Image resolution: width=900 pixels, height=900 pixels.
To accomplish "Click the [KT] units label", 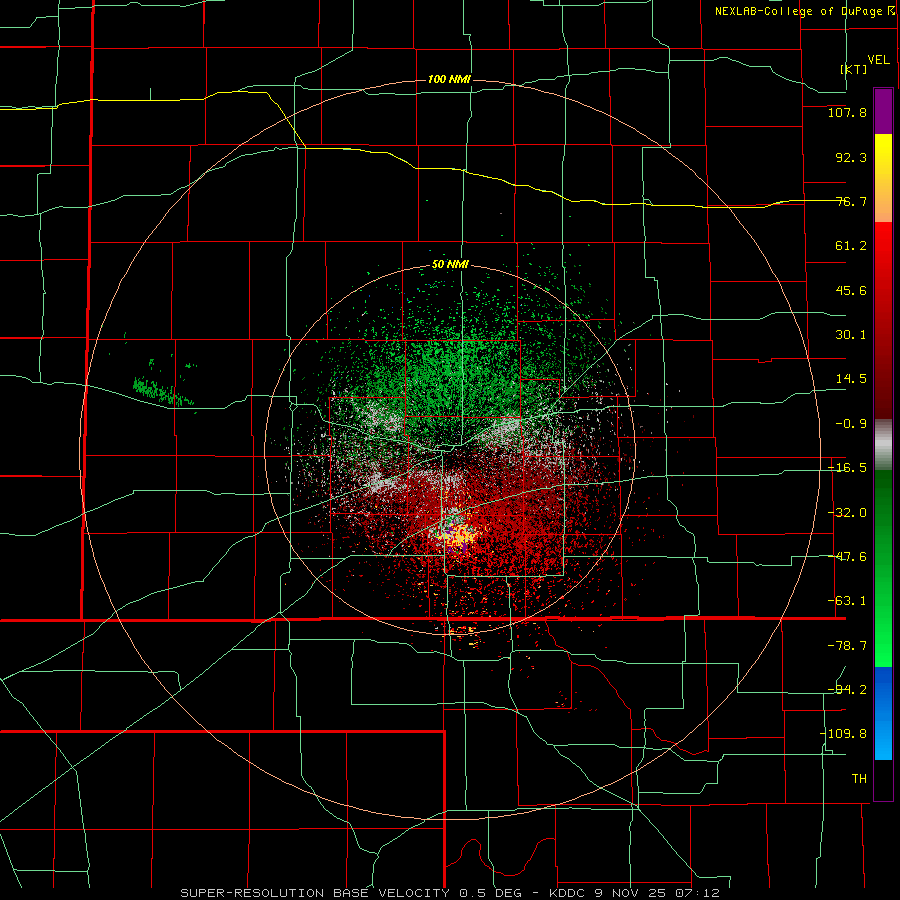I will tap(854, 69).
